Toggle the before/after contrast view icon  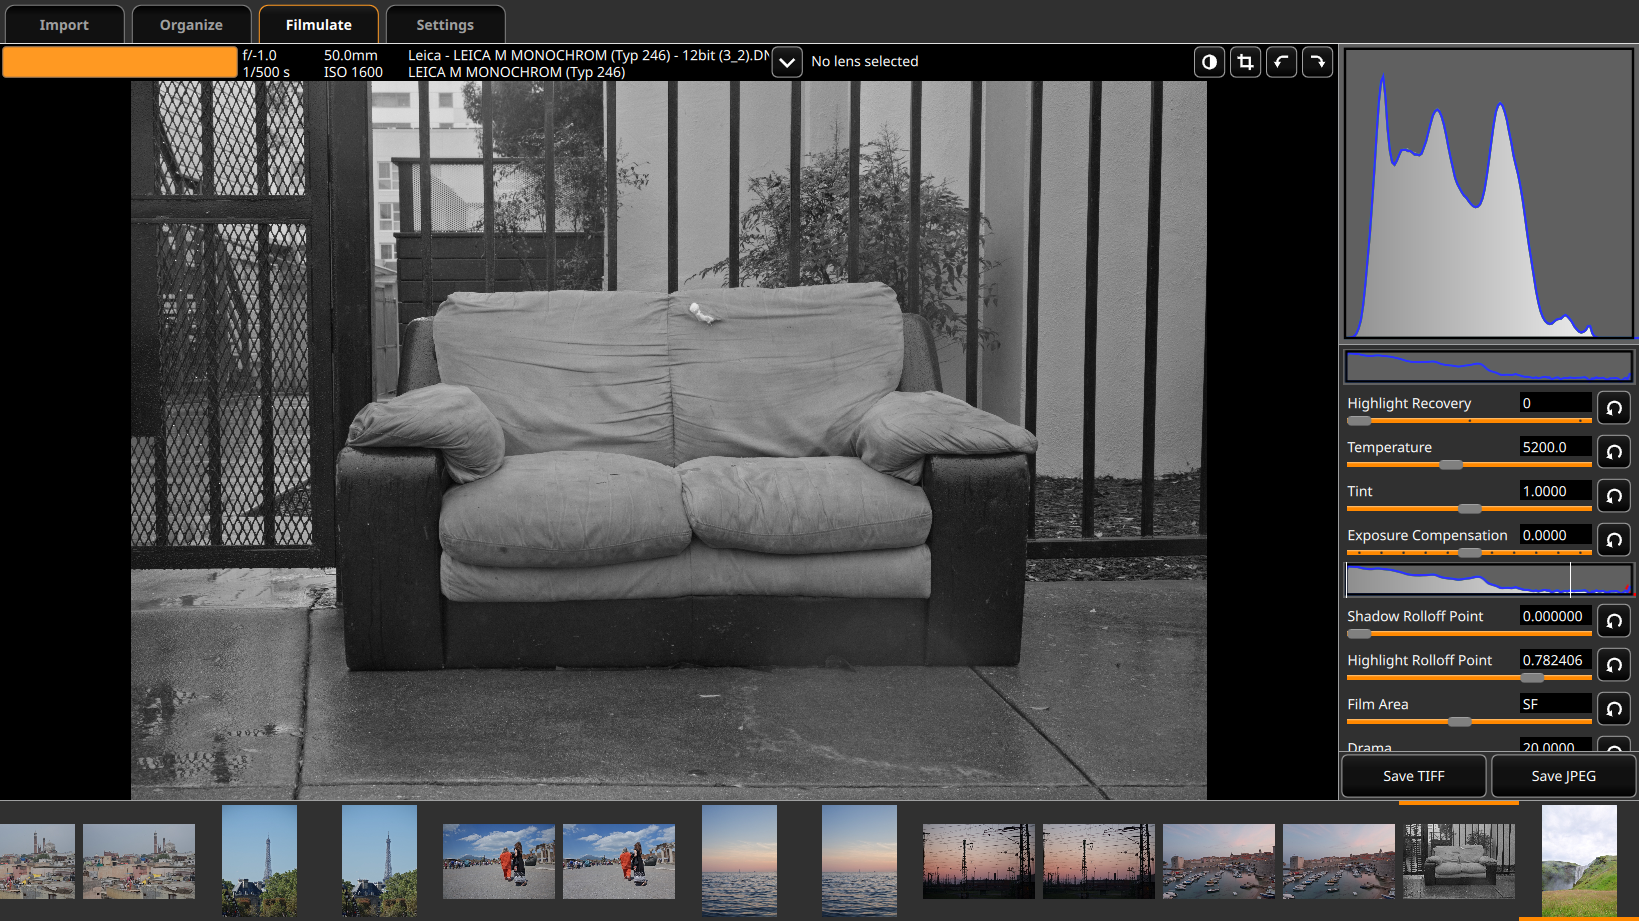point(1209,62)
